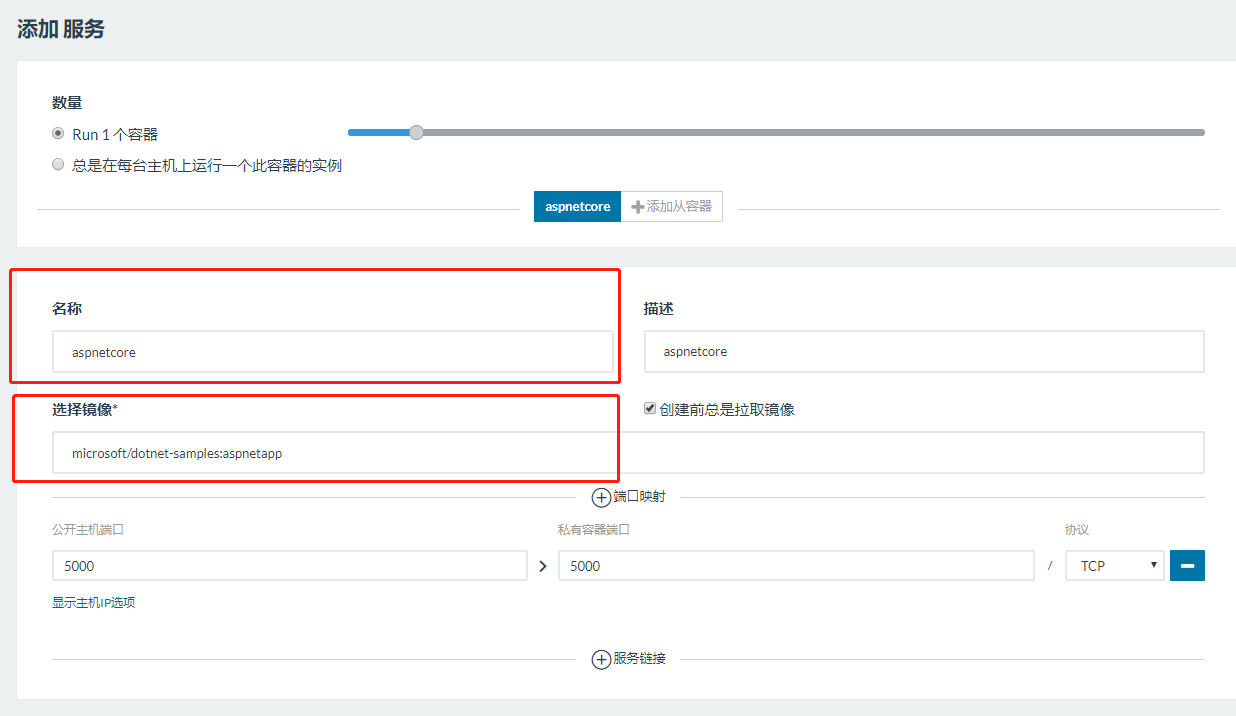Click the 公开主机端口 field showing 5000
This screenshot has height=716, width=1236.
(290, 566)
